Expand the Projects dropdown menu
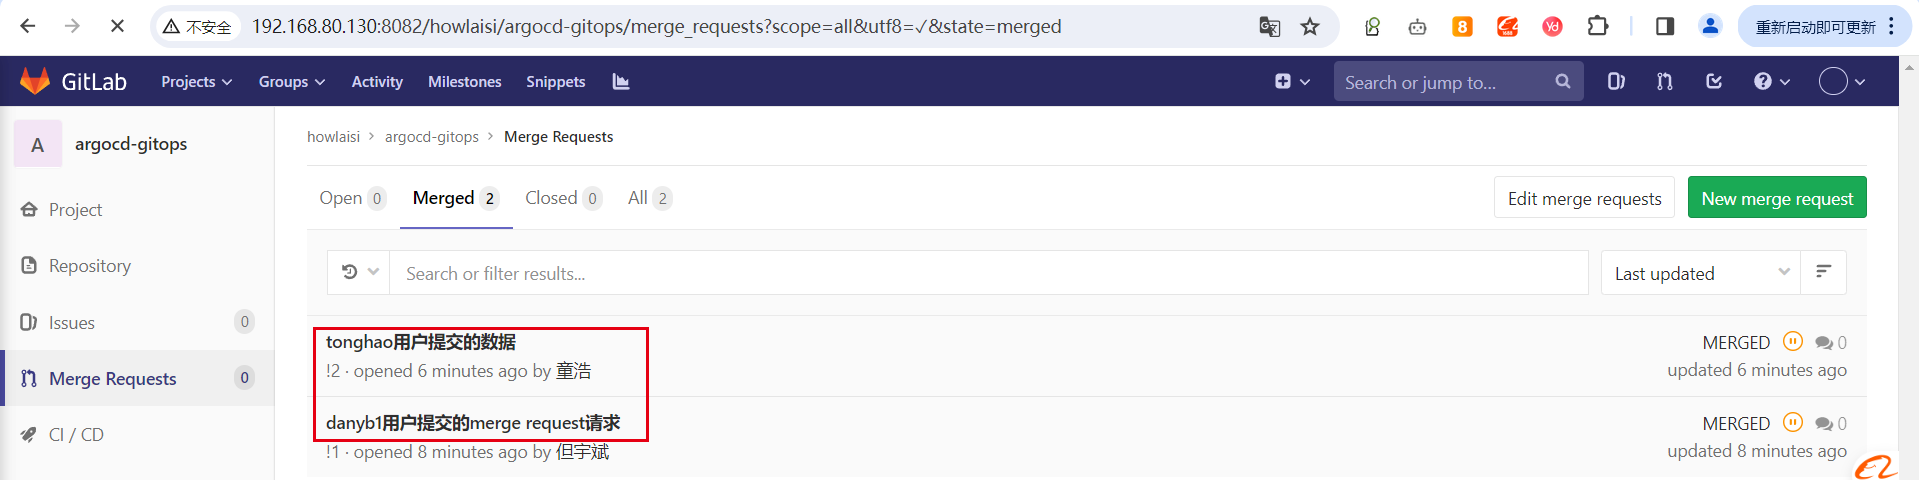 pos(196,82)
